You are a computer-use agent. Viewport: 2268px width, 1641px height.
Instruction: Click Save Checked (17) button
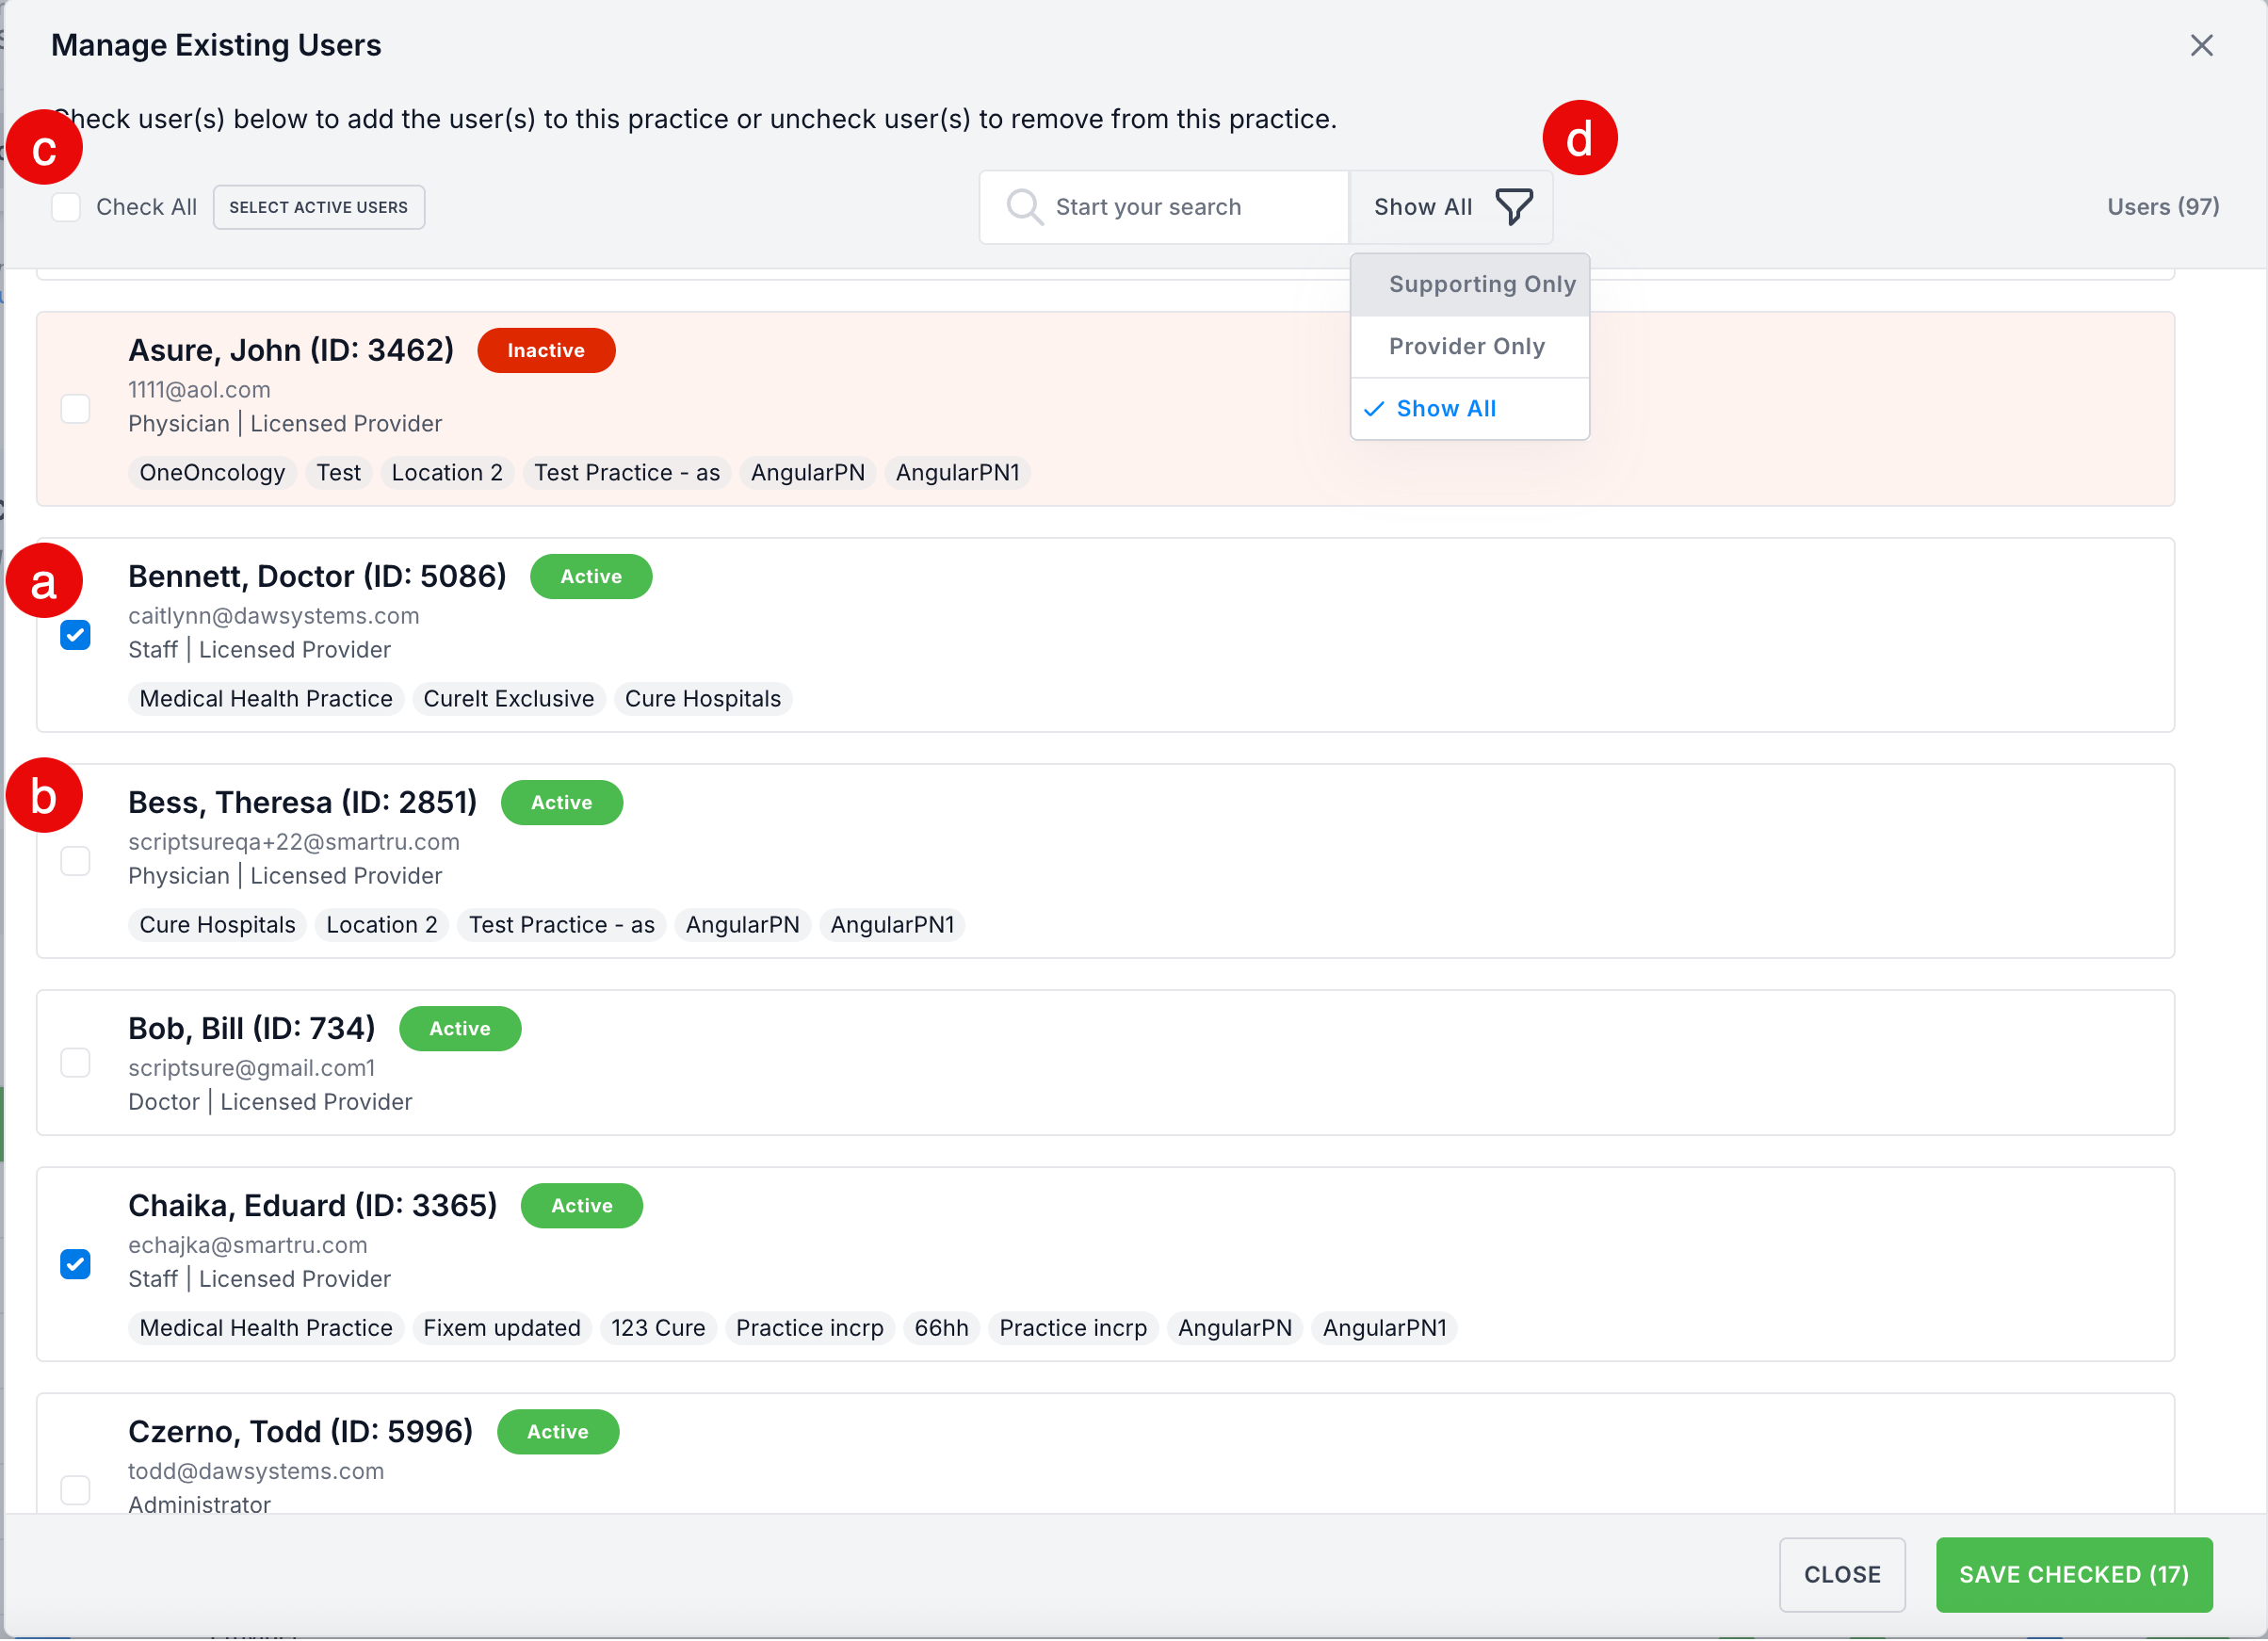[2073, 1574]
